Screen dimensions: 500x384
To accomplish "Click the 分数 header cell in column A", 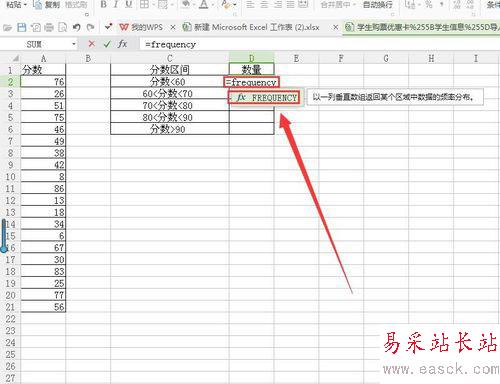I will (x=43, y=70).
